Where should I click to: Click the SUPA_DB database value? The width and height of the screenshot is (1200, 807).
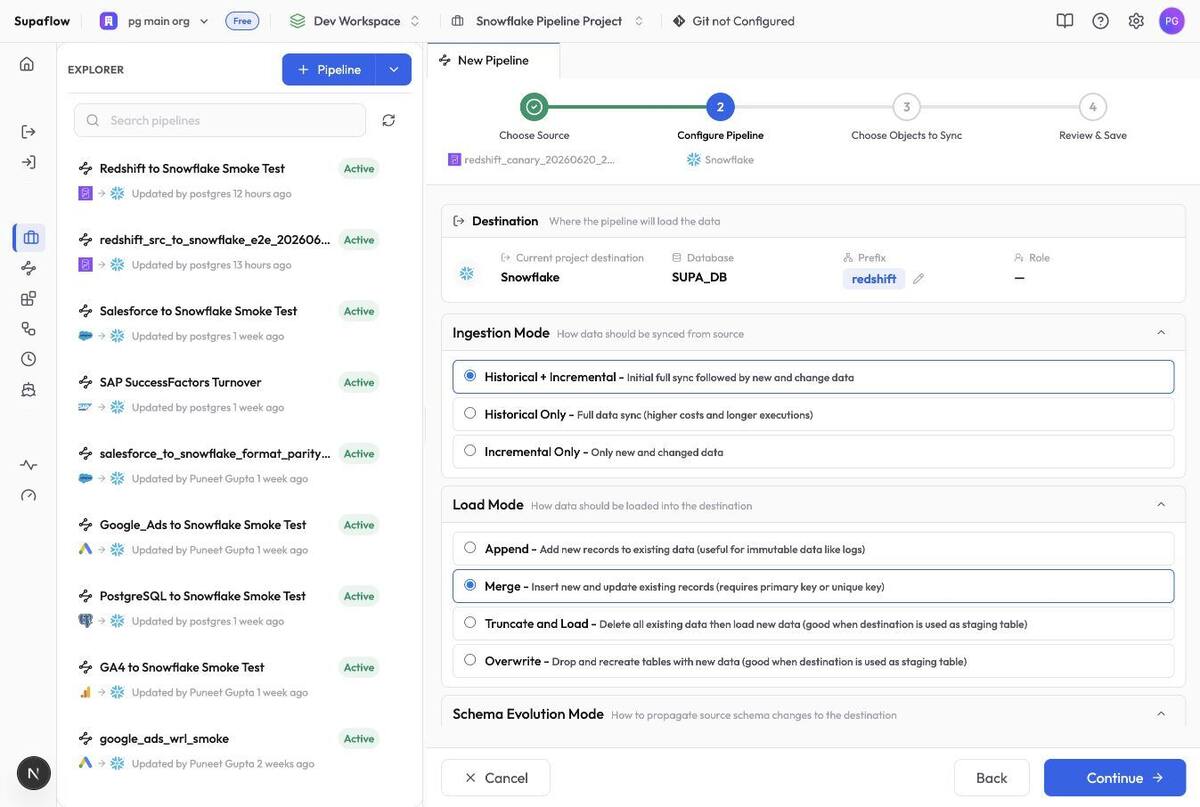[700, 277]
